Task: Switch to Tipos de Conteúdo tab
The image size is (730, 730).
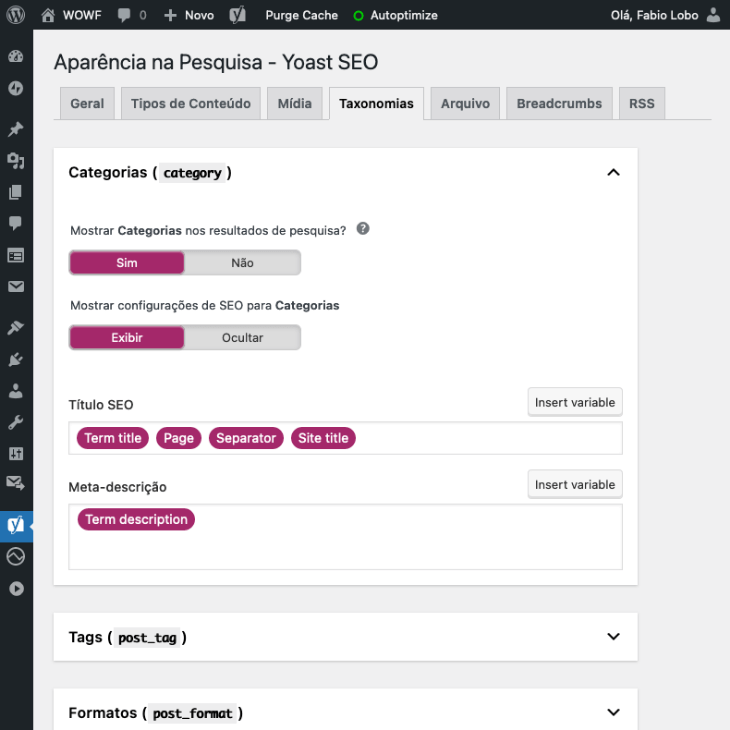Action: pos(190,103)
